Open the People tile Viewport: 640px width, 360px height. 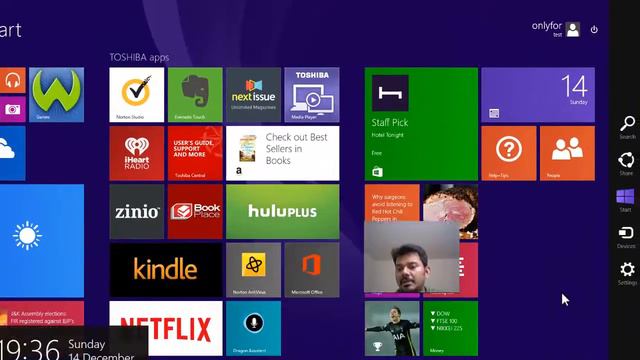[567, 153]
